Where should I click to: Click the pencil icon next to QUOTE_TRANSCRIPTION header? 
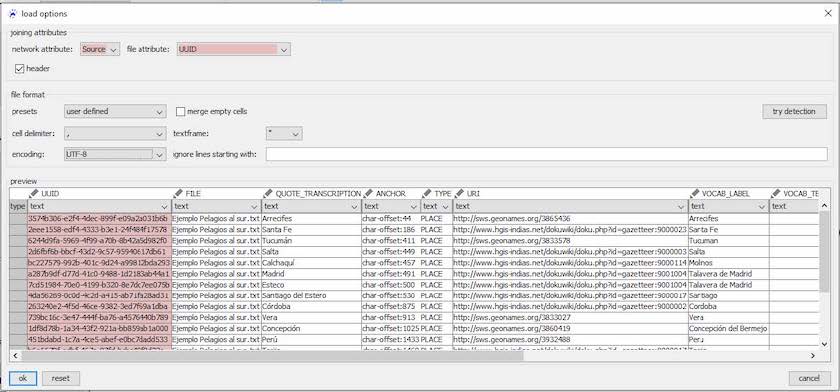pyautogui.click(x=268, y=193)
